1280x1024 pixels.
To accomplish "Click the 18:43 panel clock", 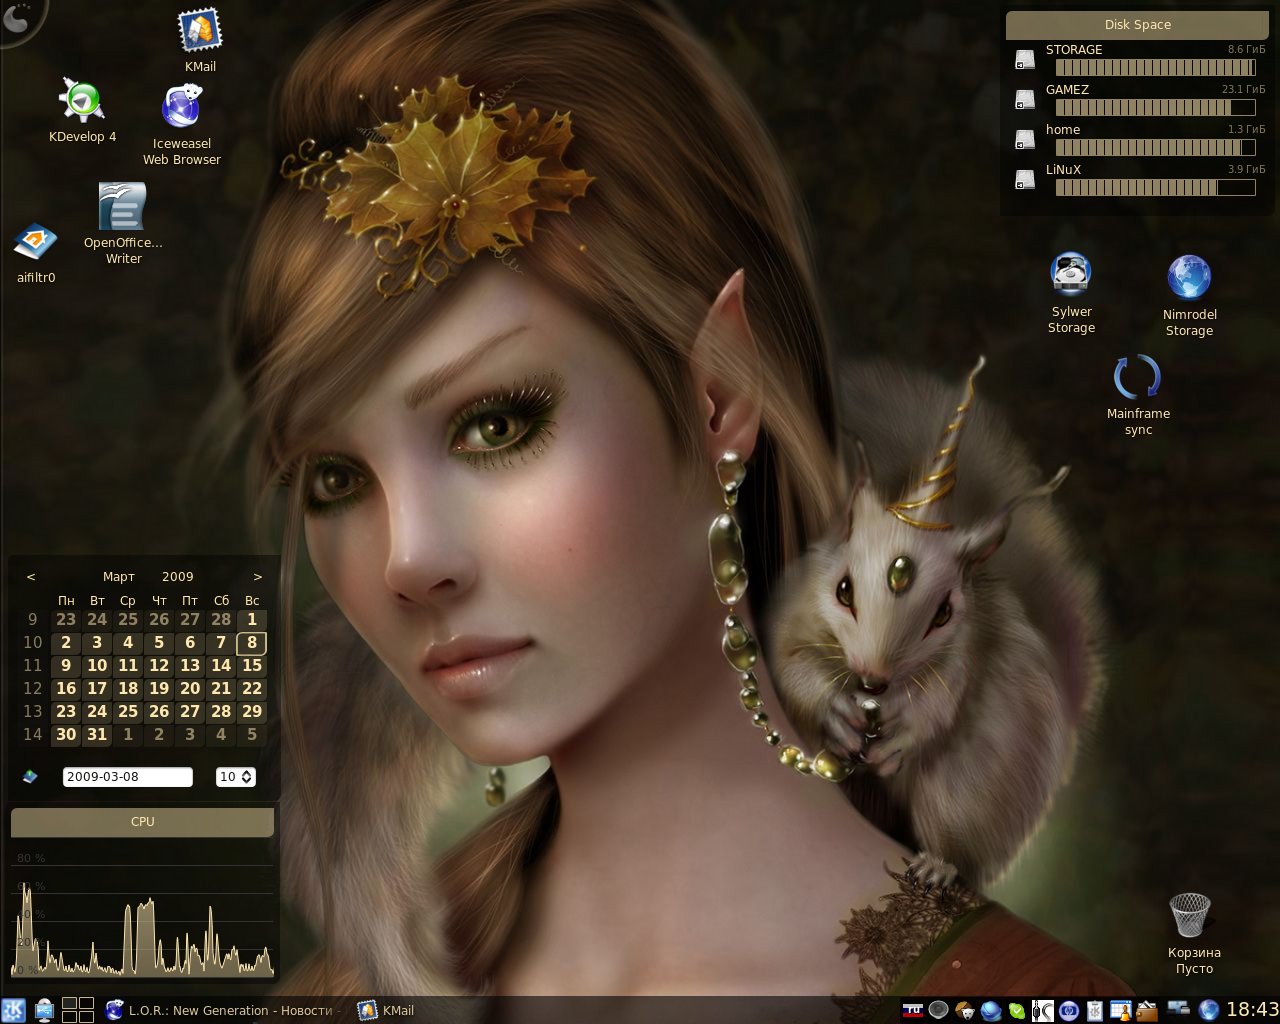I will click(1252, 1010).
